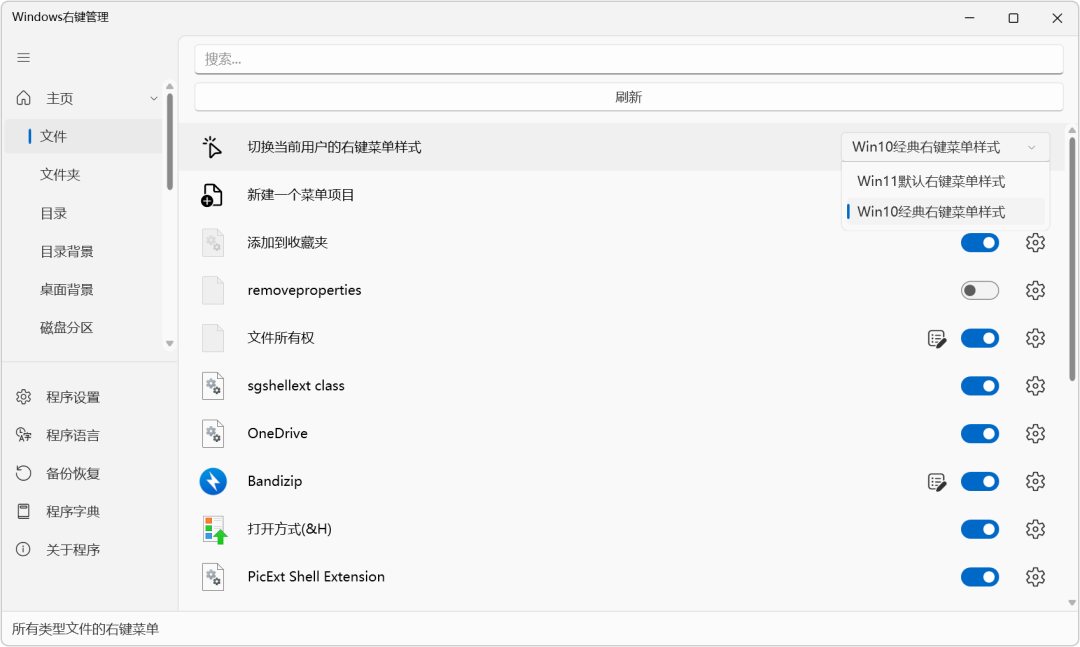Image resolution: width=1080 pixels, height=647 pixels.
Task: Enable the removeproperties toggle
Action: click(980, 290)
